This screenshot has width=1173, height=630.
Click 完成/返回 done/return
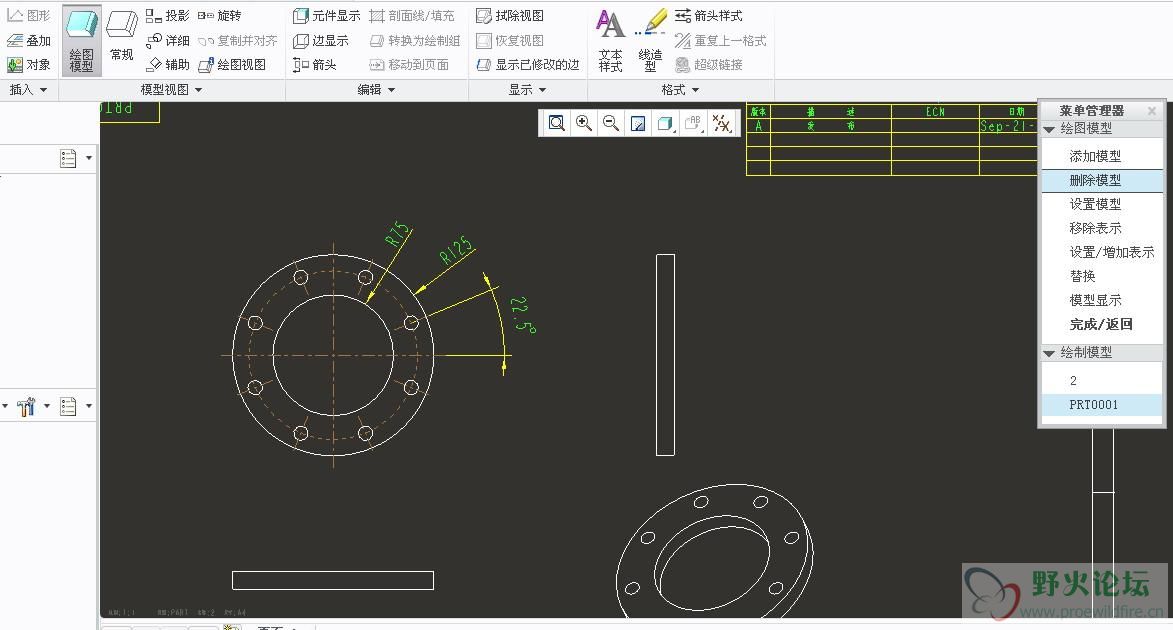pyautogui.click(x=1102, y=324)
